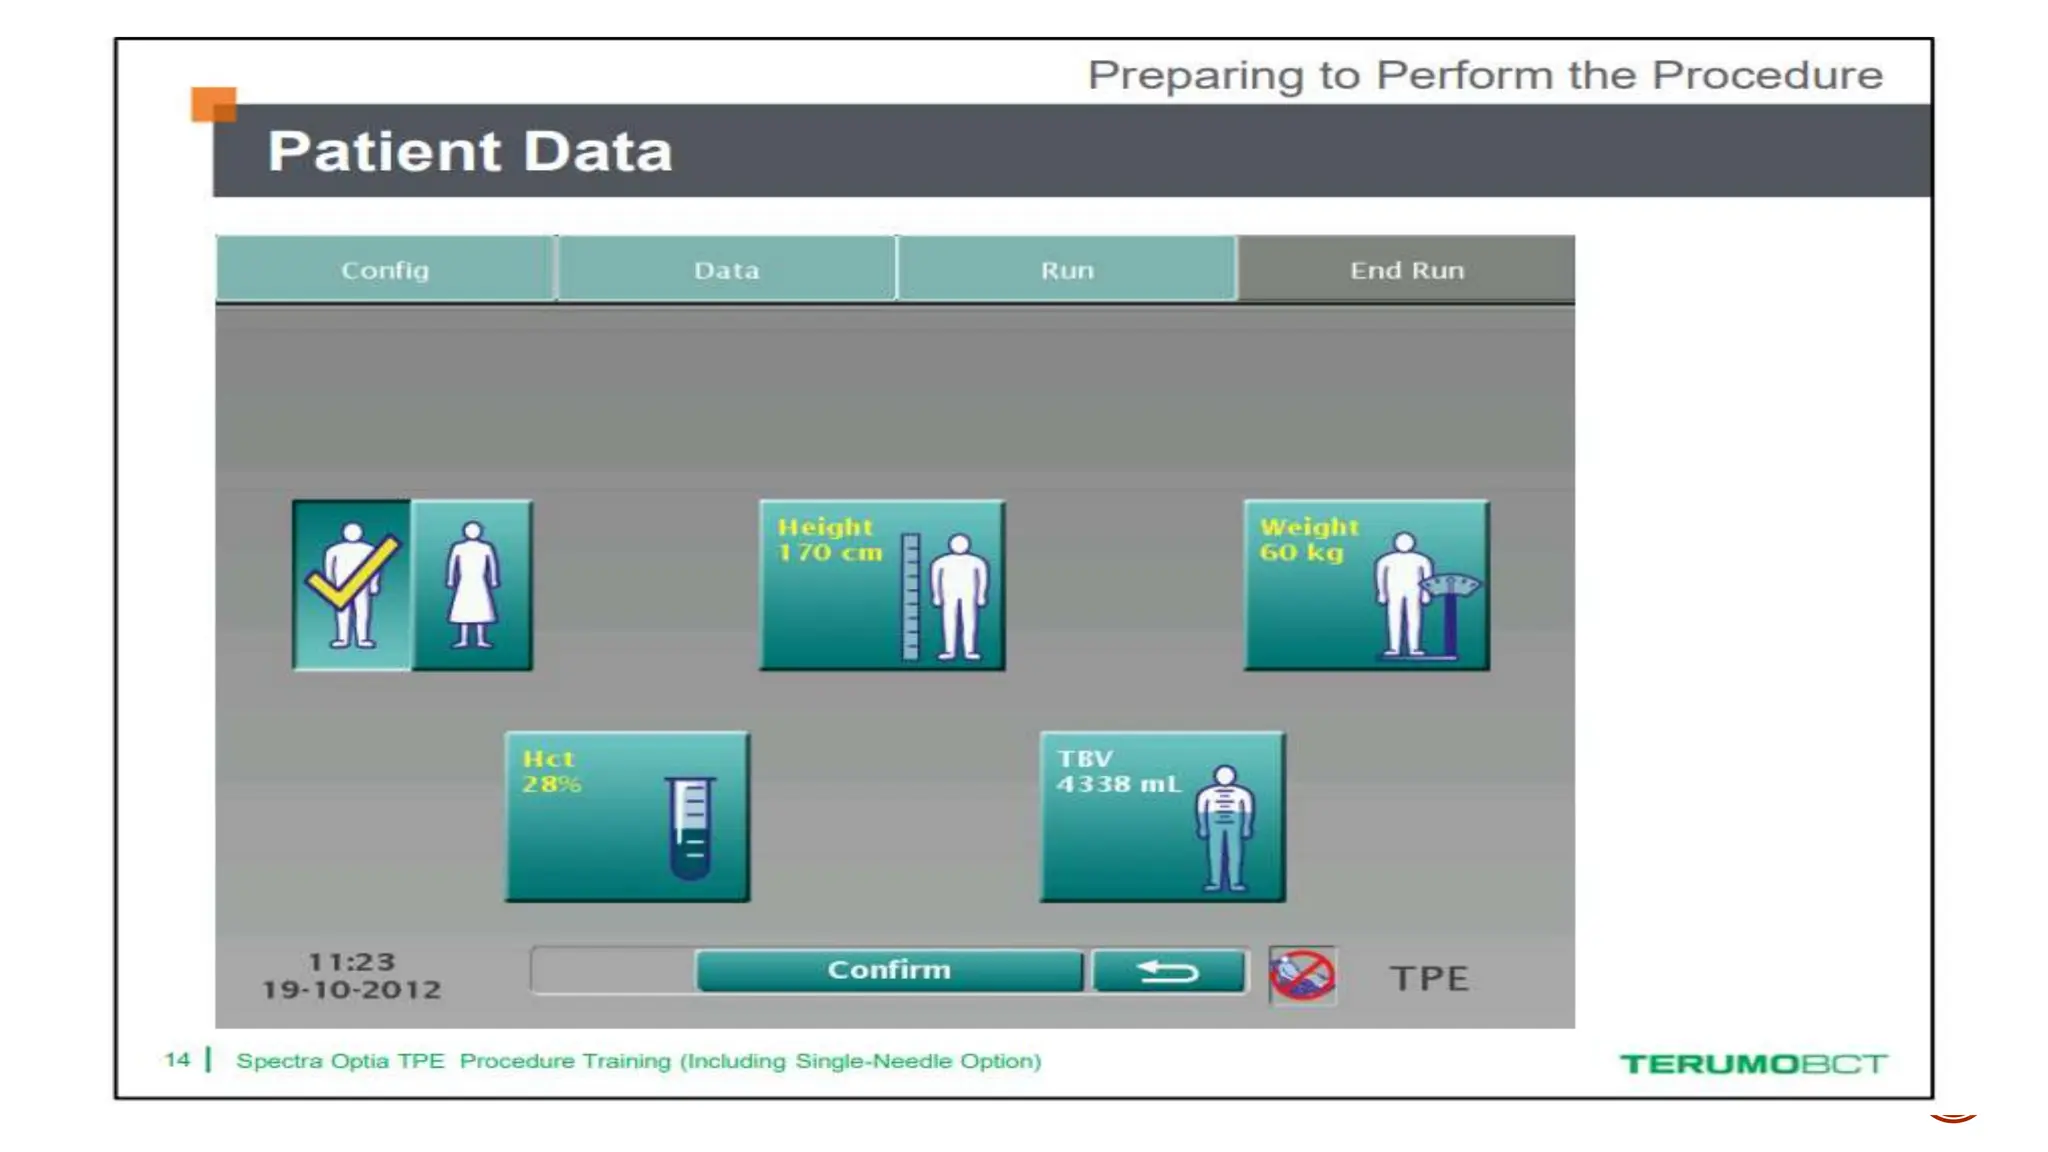Click the TerumoBCT logo
Screen dimensions: 2048x1152
point(1753,1063)
